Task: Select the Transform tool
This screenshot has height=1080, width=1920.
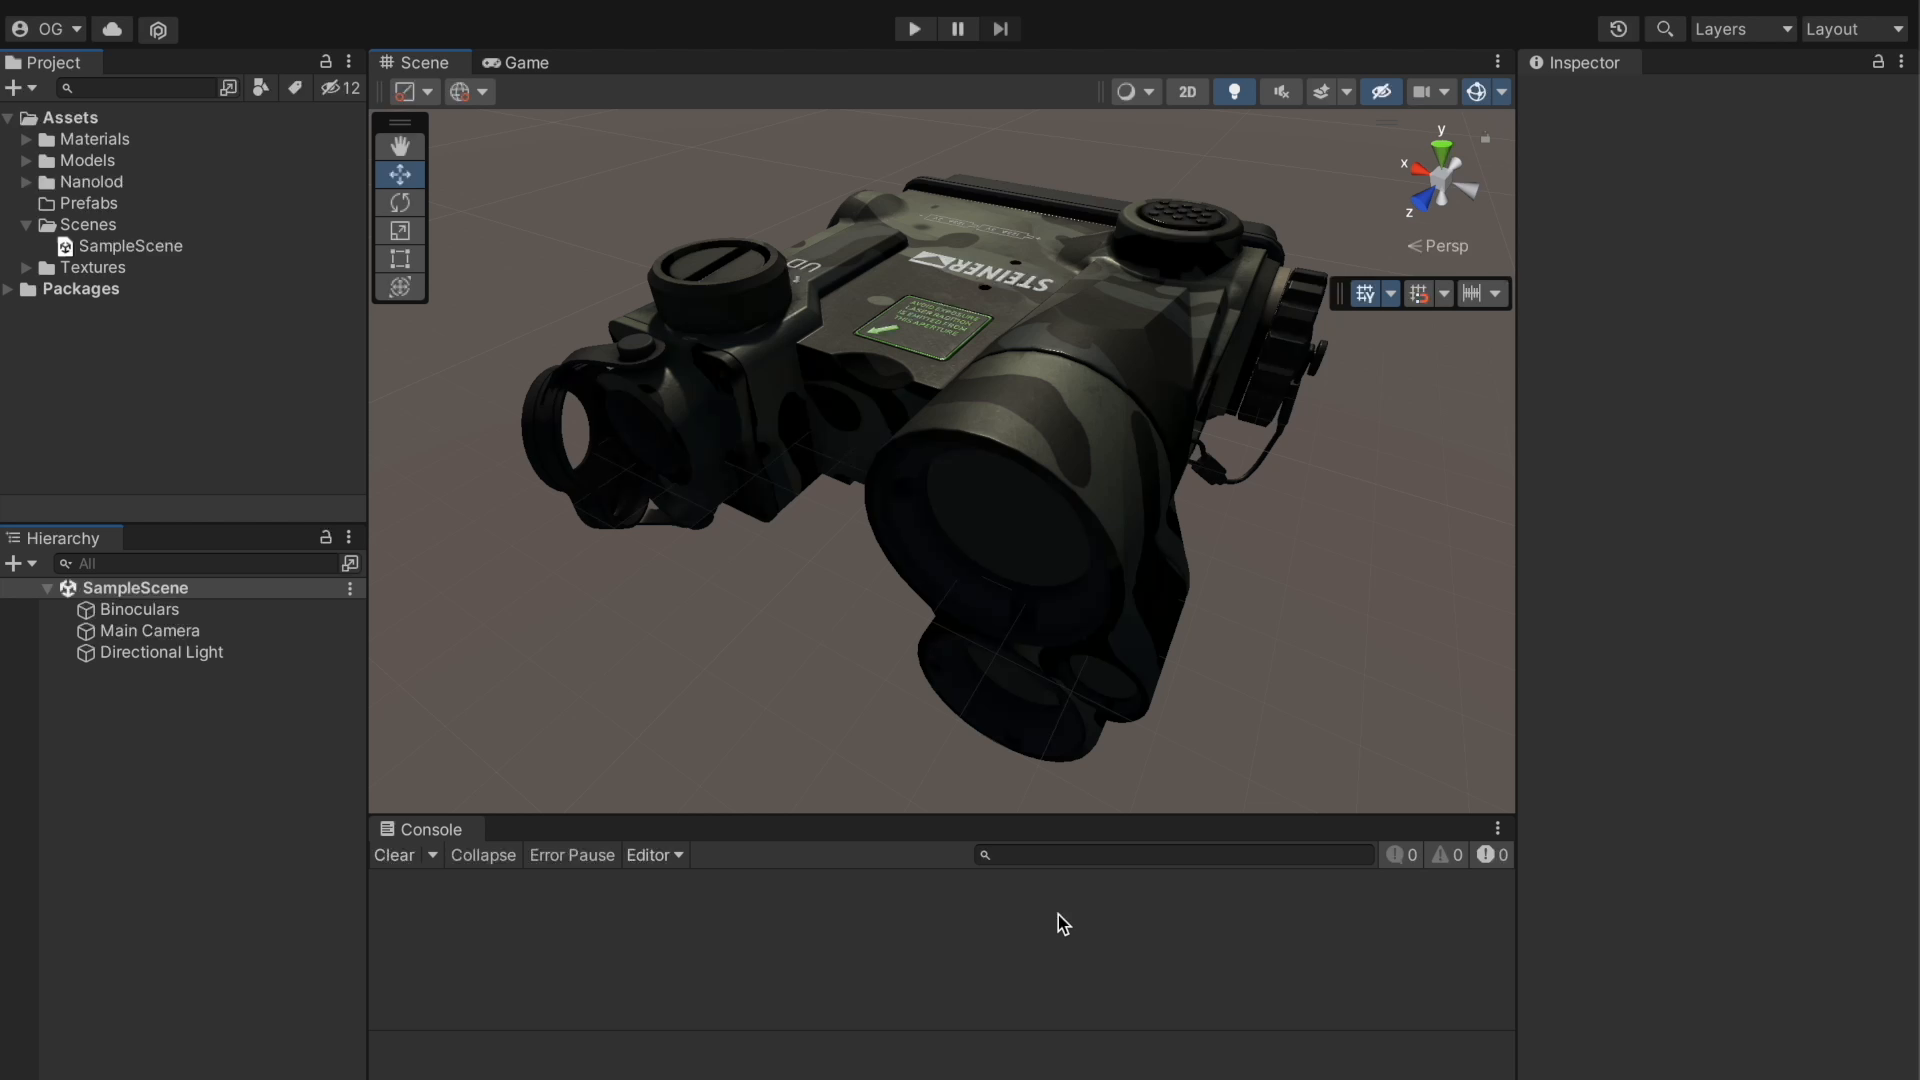Action: [400, 287]
